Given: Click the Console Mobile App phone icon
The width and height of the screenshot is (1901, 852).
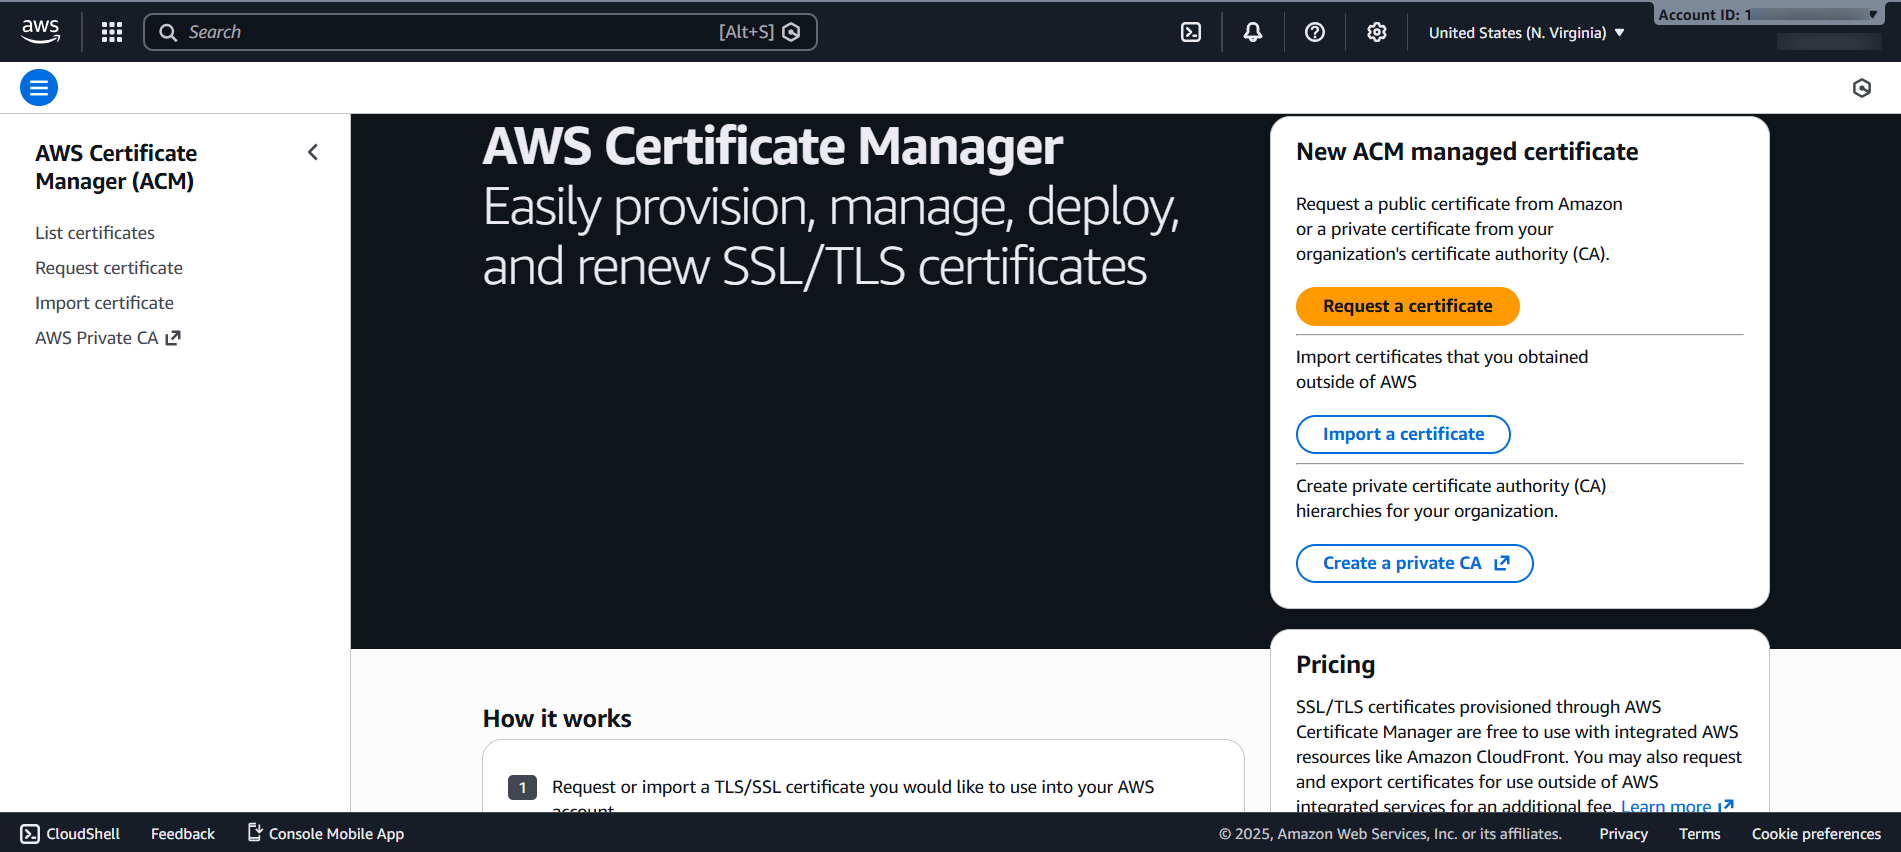Looking at the screenshot, I should coord(255,832).
